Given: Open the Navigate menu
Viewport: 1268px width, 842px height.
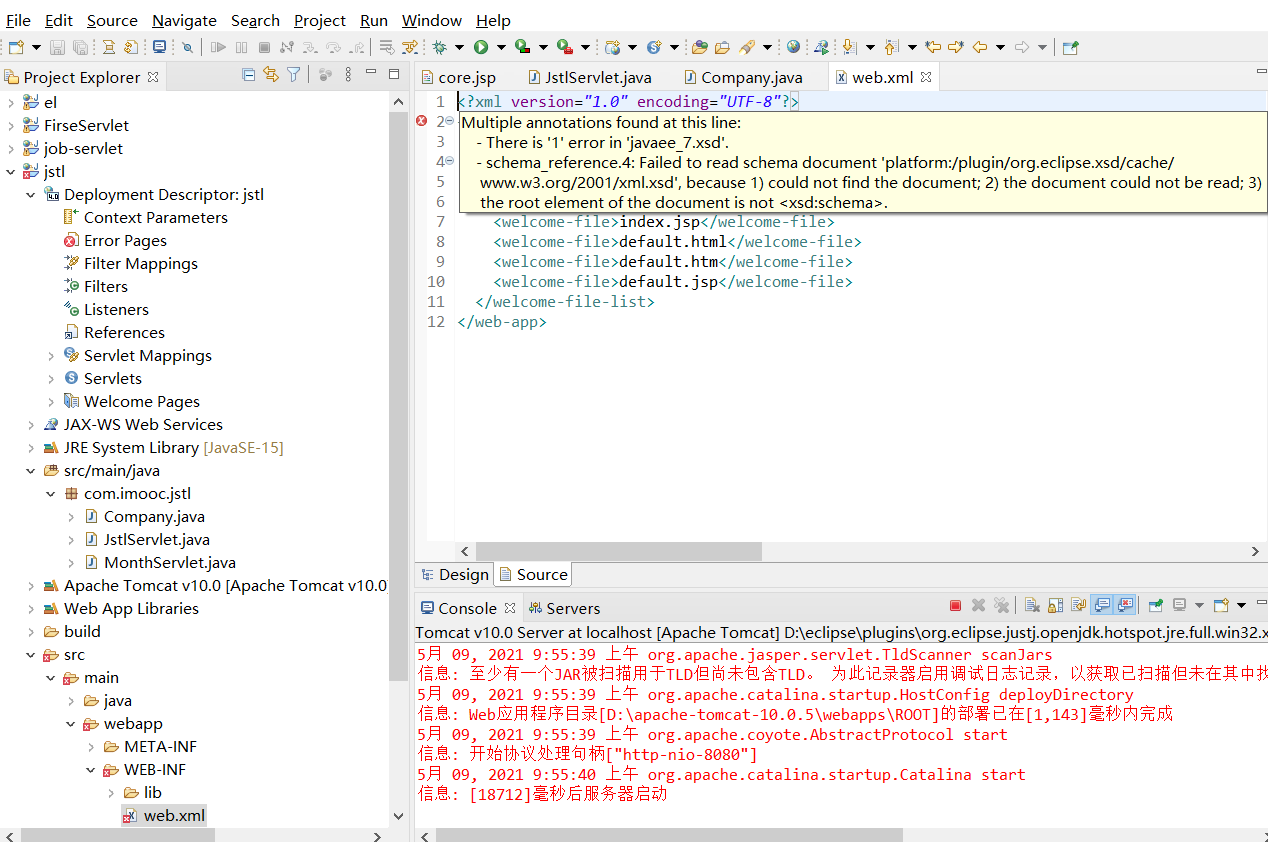Looking at the screenshot, I should [x=184, y=20].
